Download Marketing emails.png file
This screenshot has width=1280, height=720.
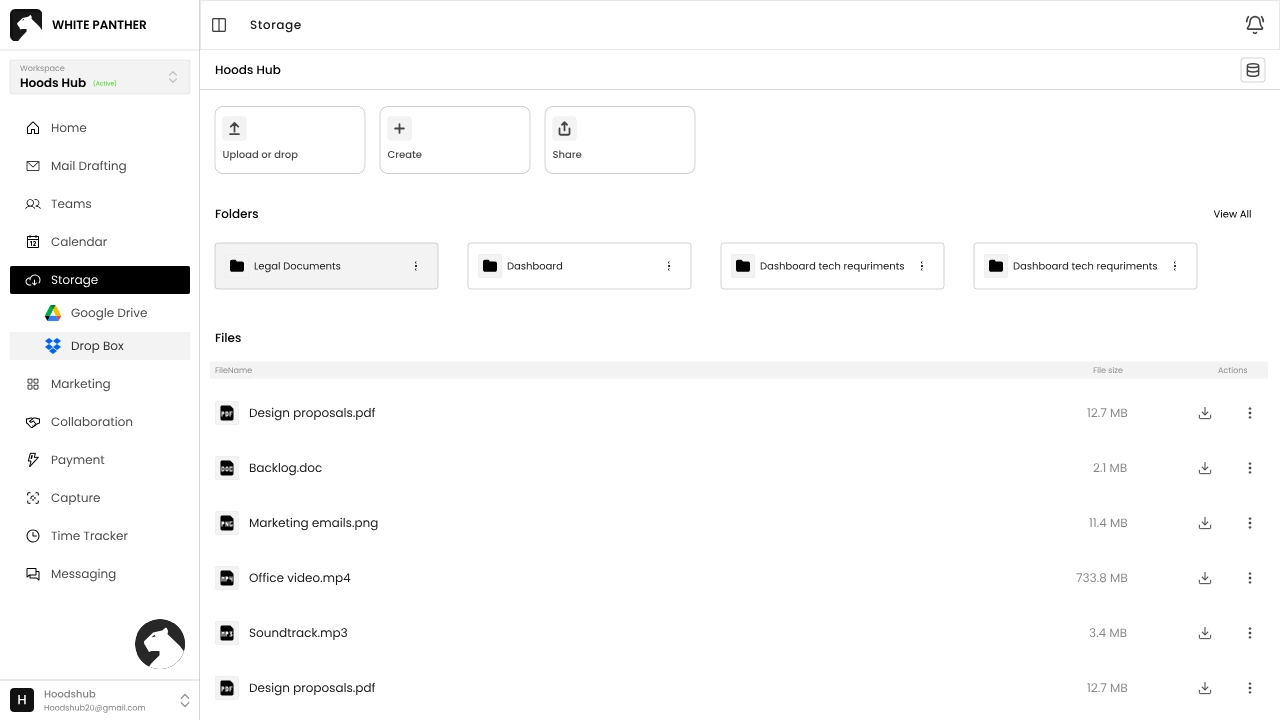(1205, 523)
